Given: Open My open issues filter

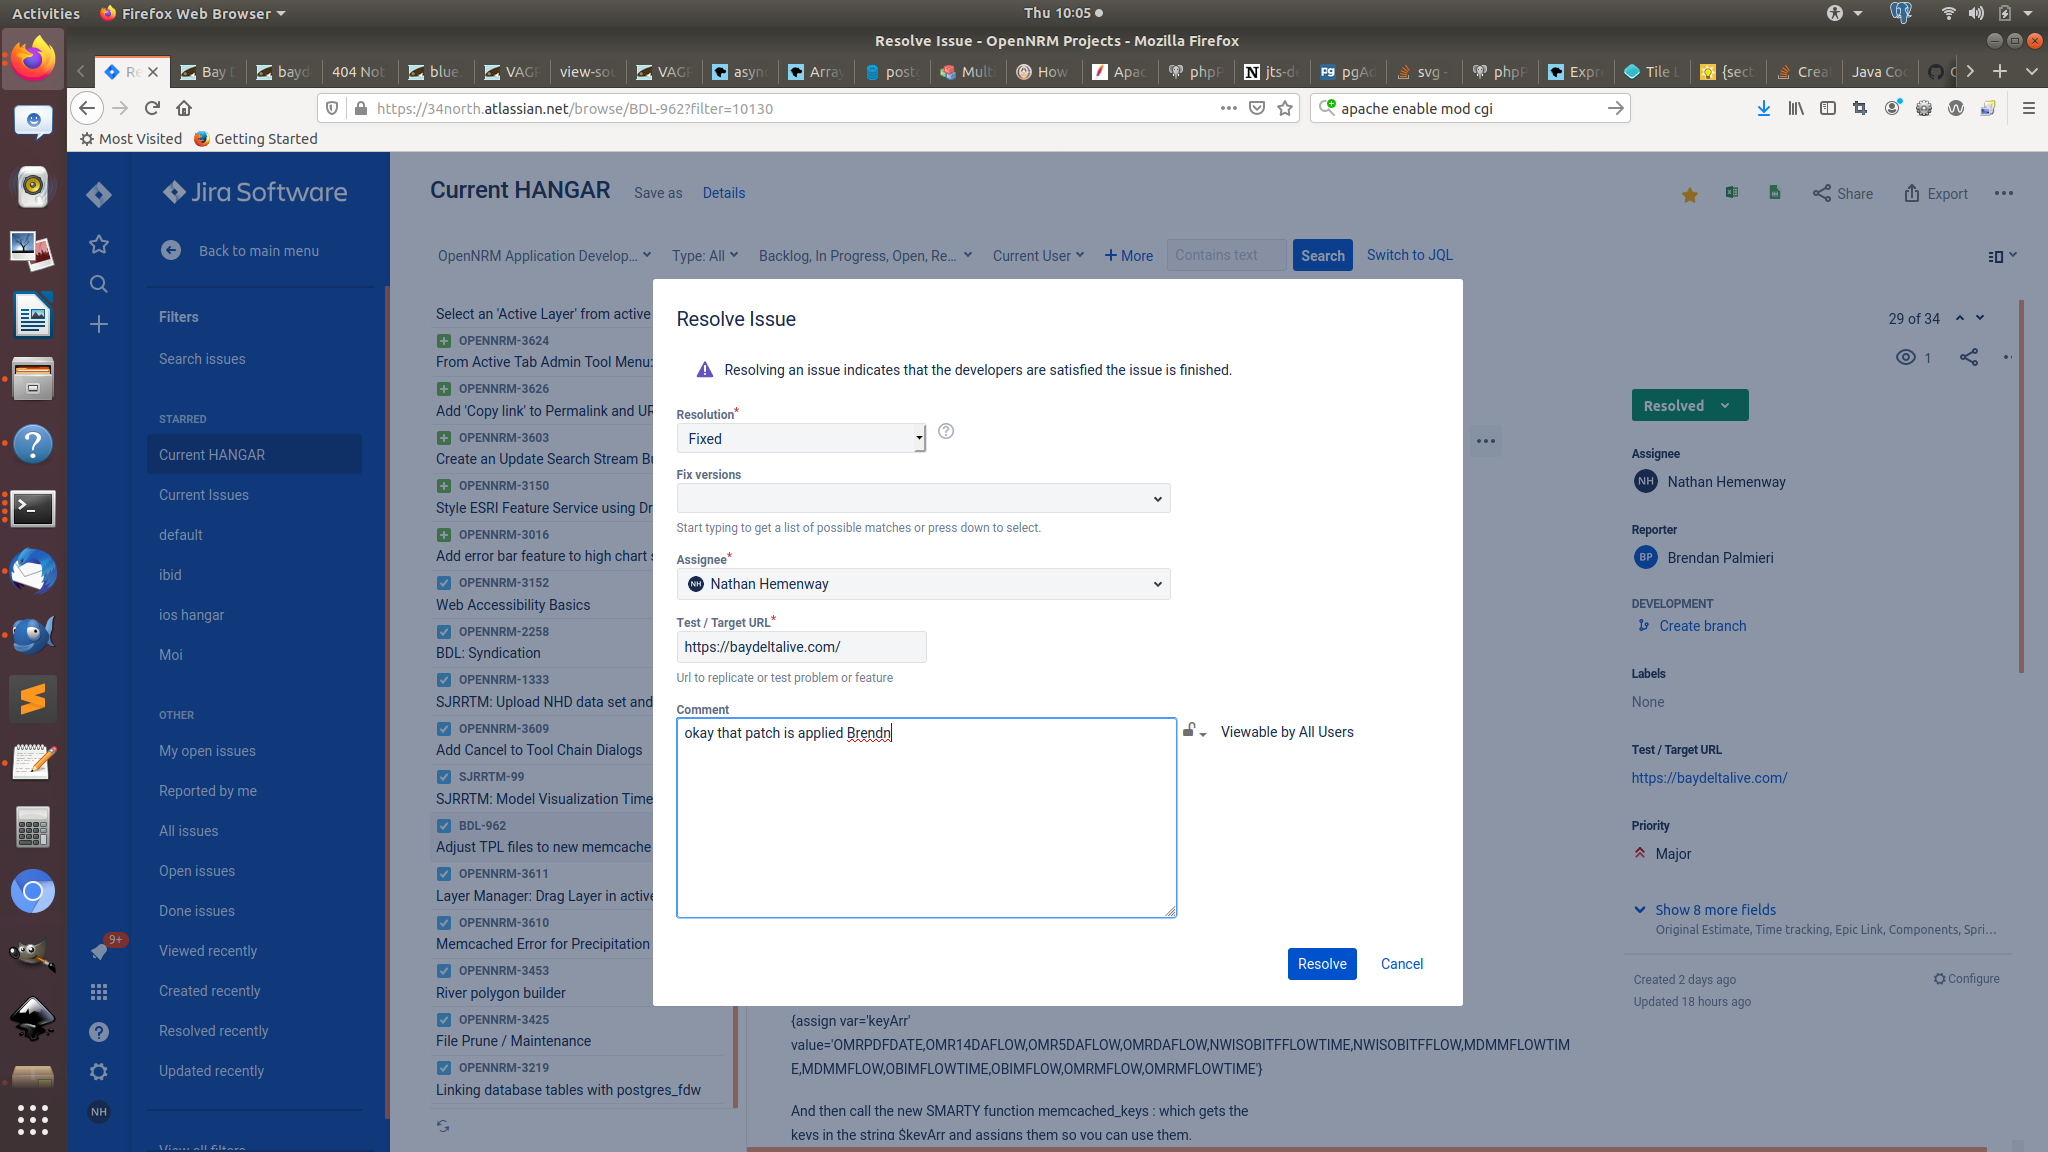Looking at the screenshot, I should point(207,751).
